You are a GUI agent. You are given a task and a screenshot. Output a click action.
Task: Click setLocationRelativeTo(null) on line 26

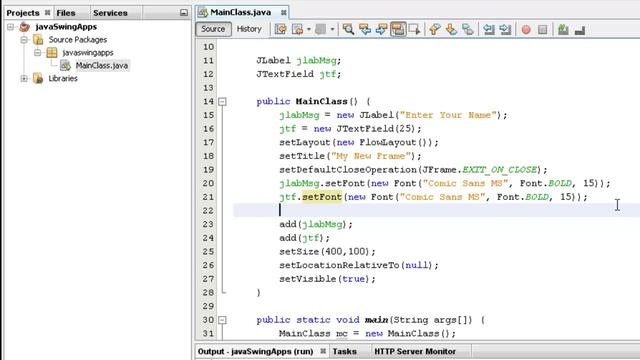(x=356, y=265)
